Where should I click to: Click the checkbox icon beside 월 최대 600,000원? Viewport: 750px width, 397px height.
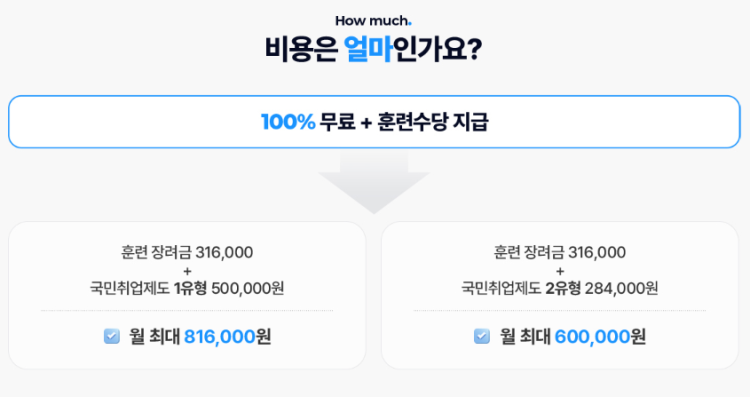(482, 336)
